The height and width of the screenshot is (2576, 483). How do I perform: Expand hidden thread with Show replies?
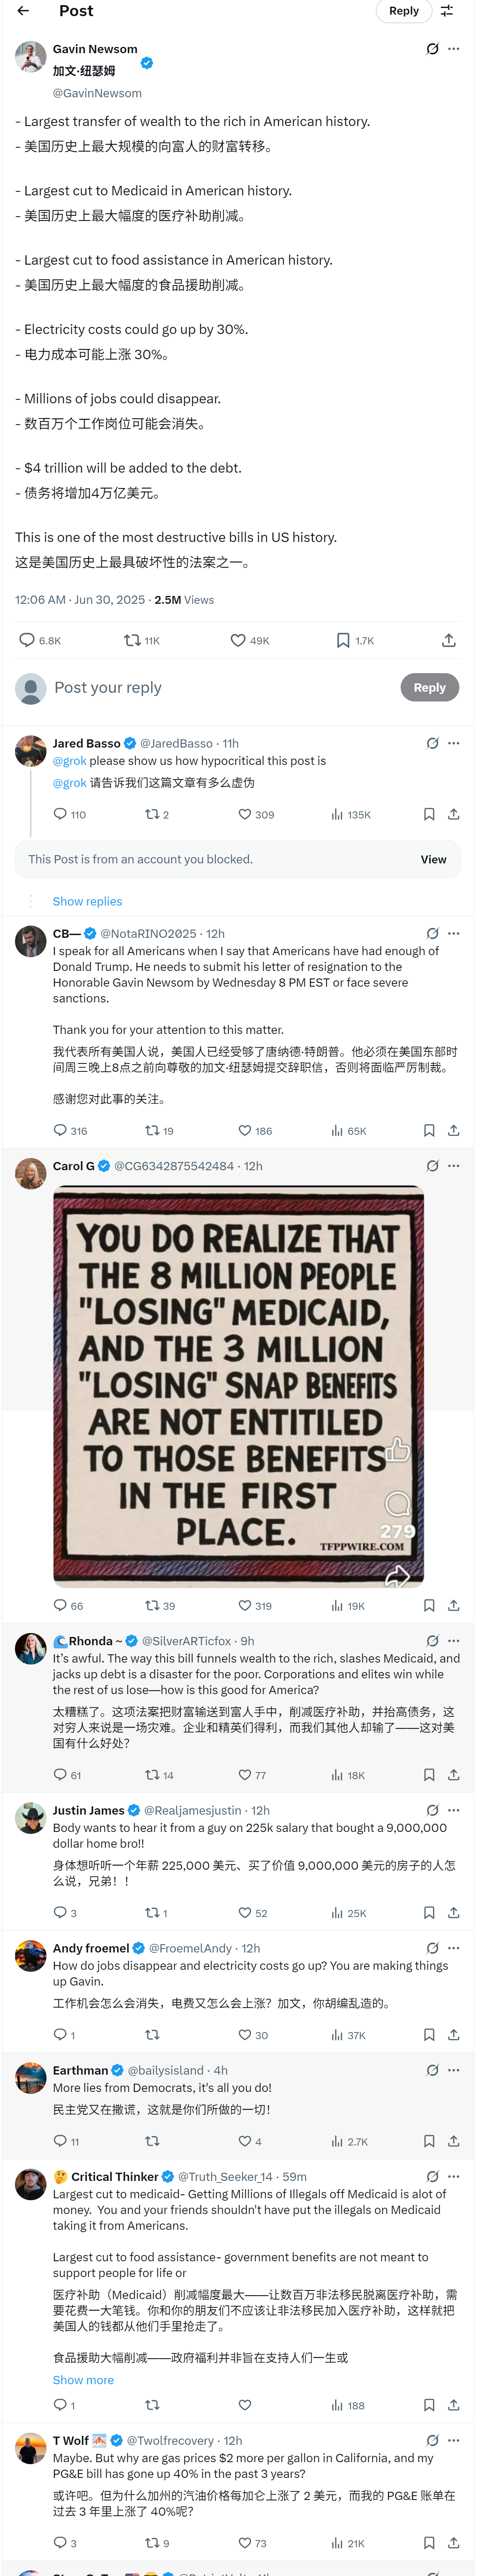coord(87,901)
